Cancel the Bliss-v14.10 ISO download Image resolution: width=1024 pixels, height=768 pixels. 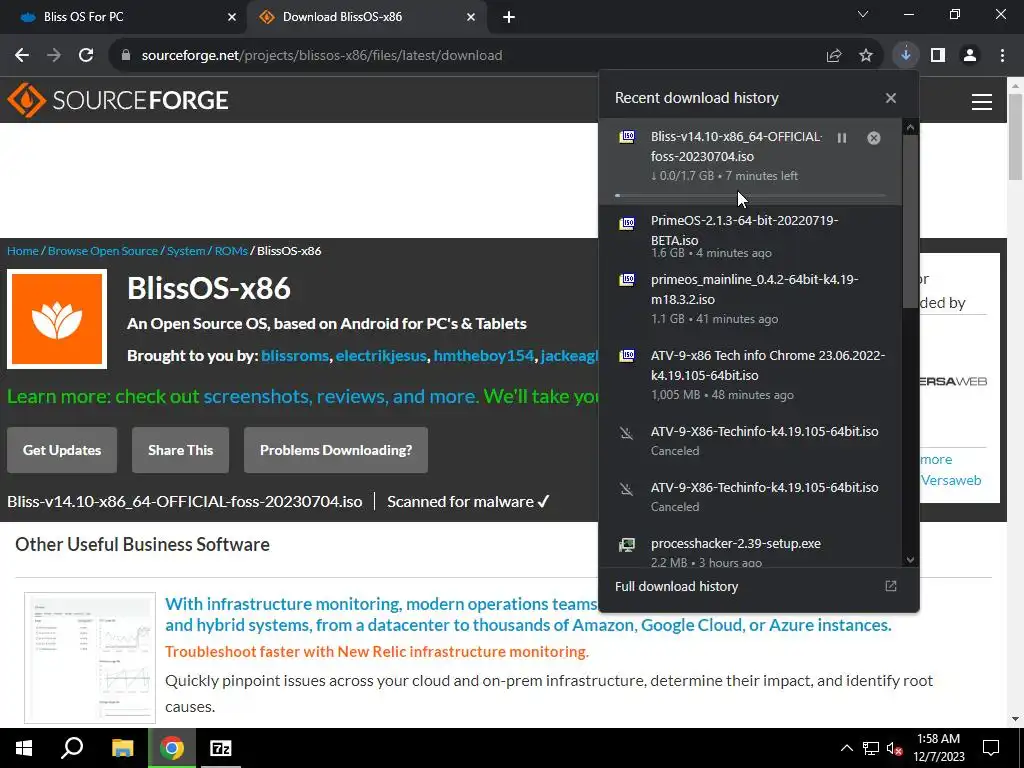(874, 138)
